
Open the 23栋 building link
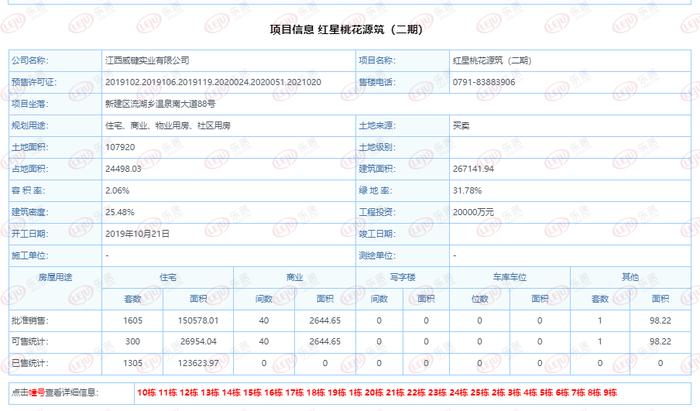pyautogui.click(x=438, y=393)
